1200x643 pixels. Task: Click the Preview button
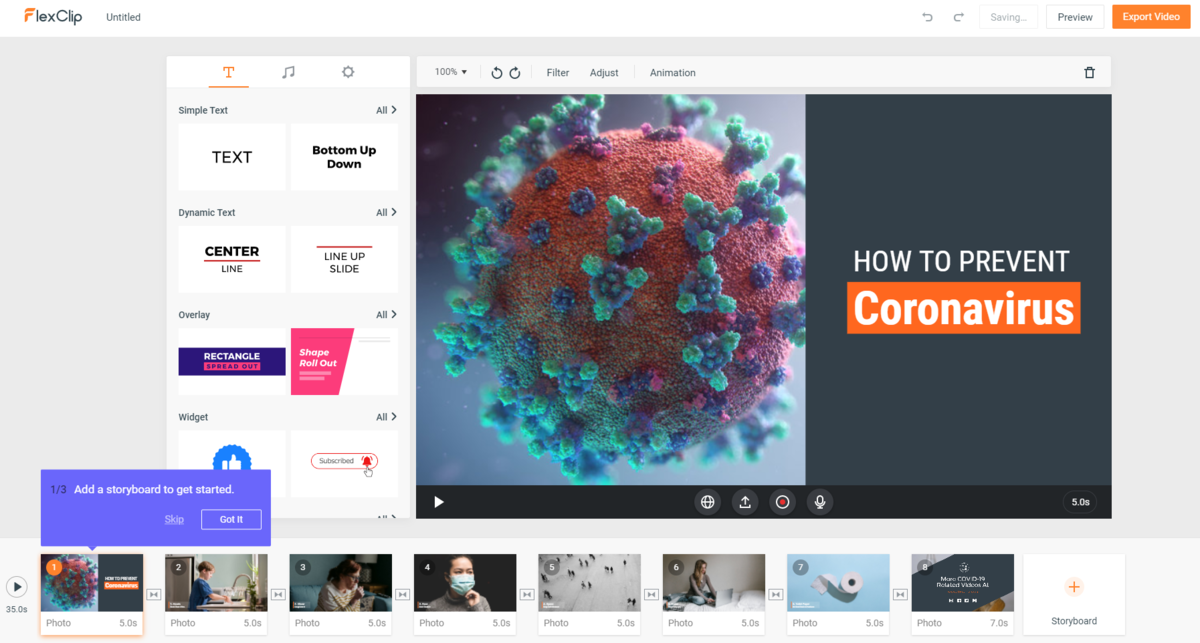point(1075,17)
